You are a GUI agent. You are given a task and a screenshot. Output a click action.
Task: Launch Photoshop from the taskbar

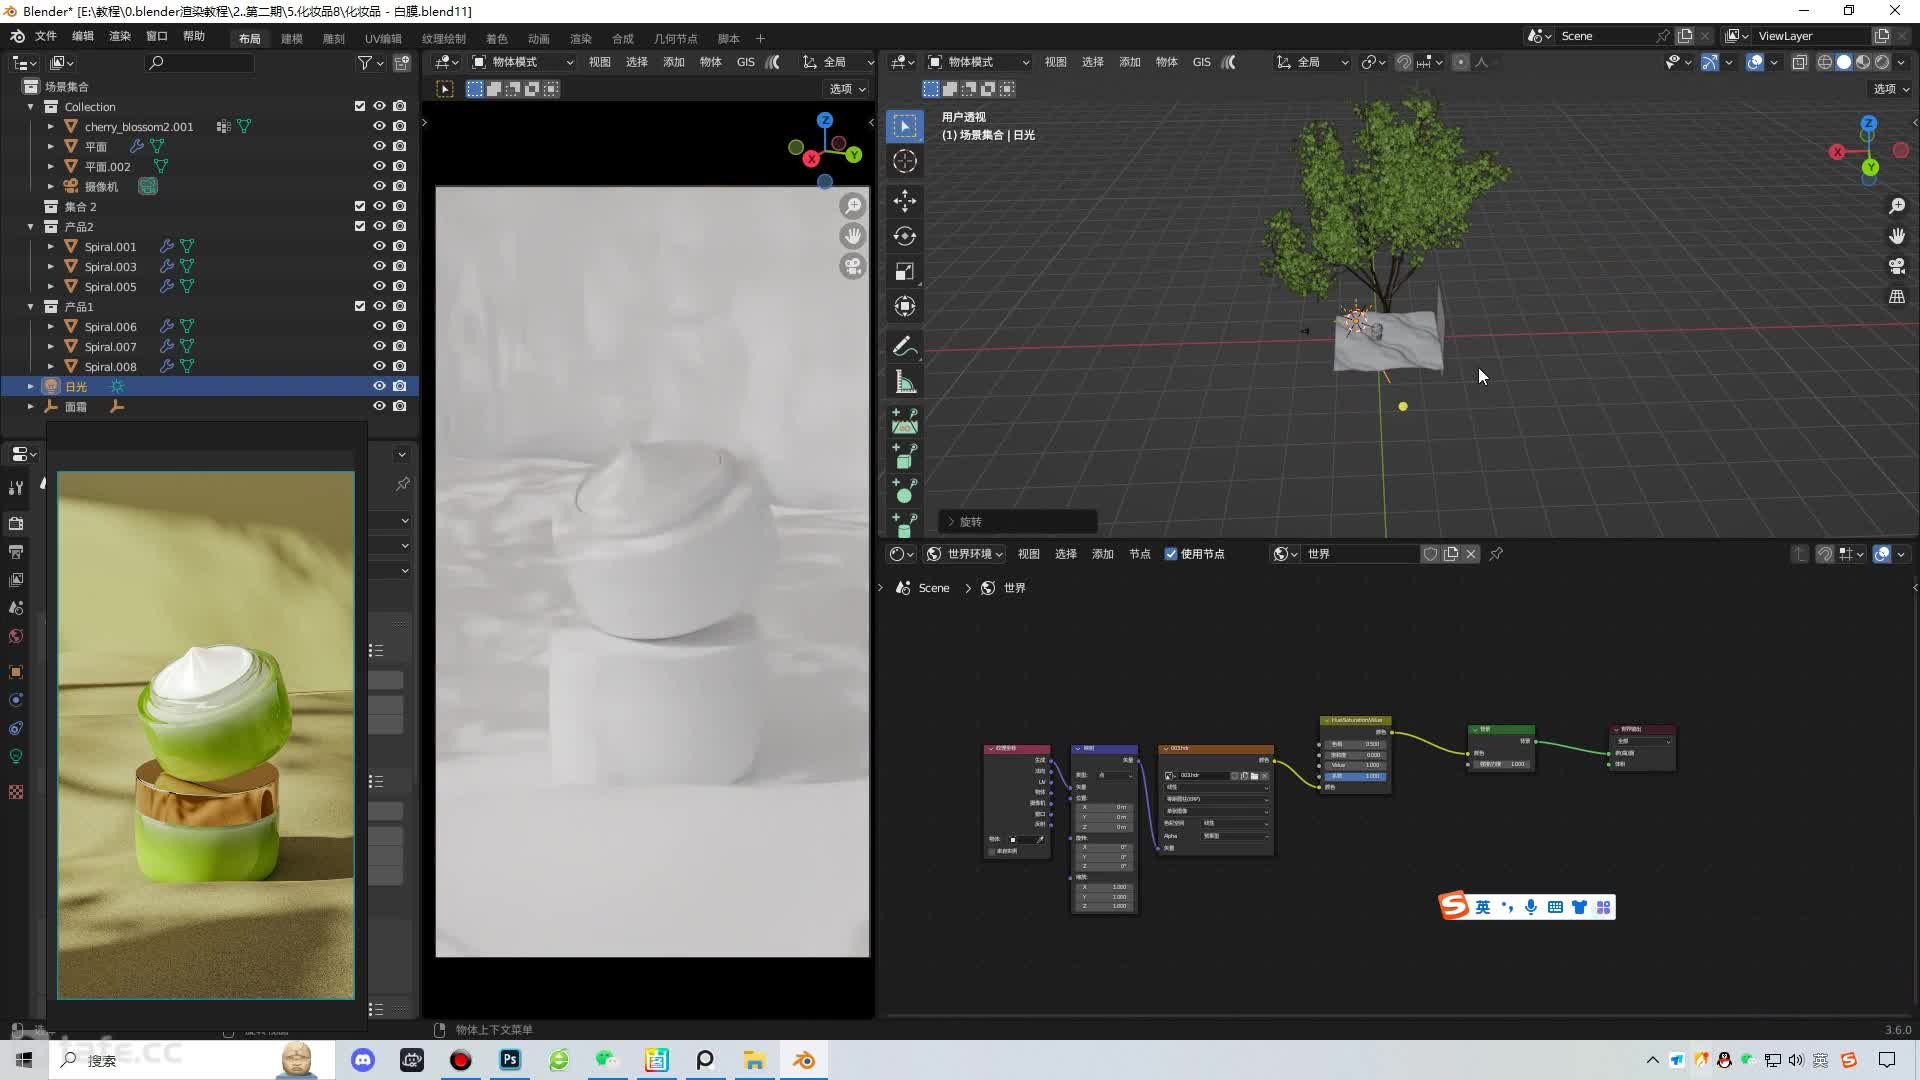510,1060
